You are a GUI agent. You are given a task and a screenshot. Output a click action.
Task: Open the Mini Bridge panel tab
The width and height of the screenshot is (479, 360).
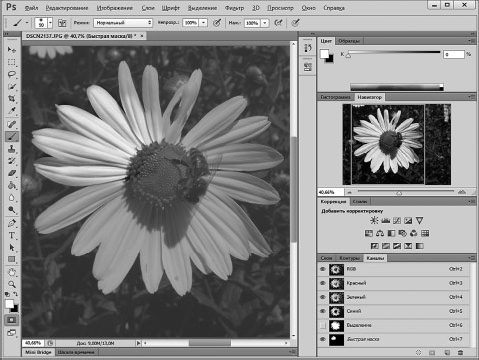(x=38, y=352)
